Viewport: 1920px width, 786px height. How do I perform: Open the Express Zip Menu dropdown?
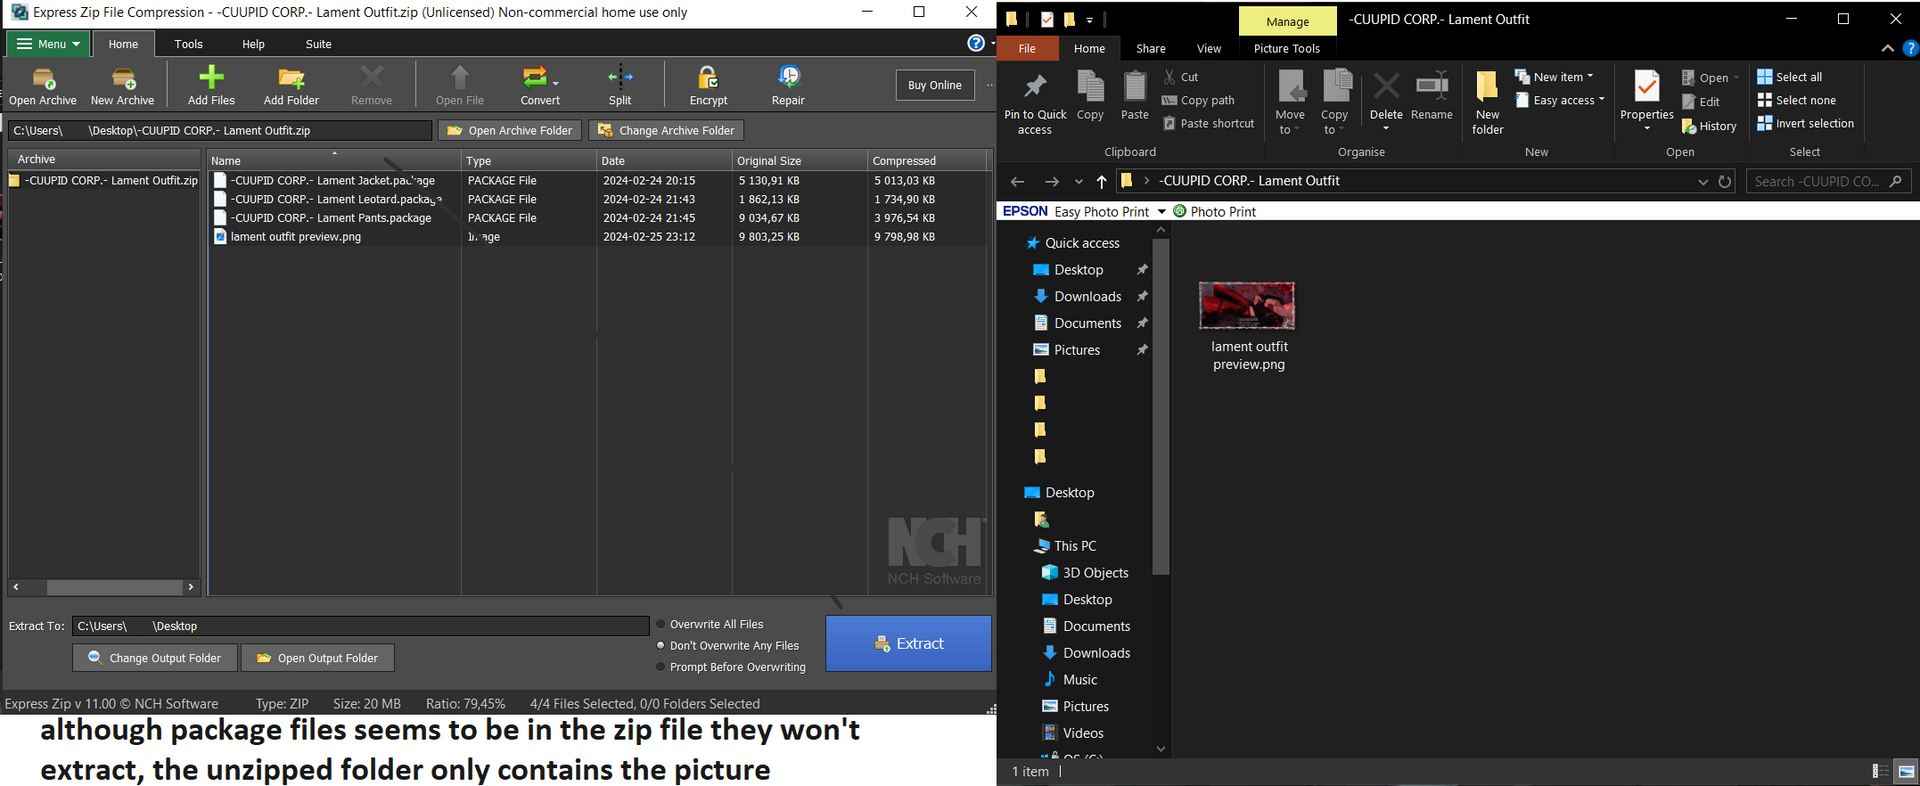coord(49,44)
